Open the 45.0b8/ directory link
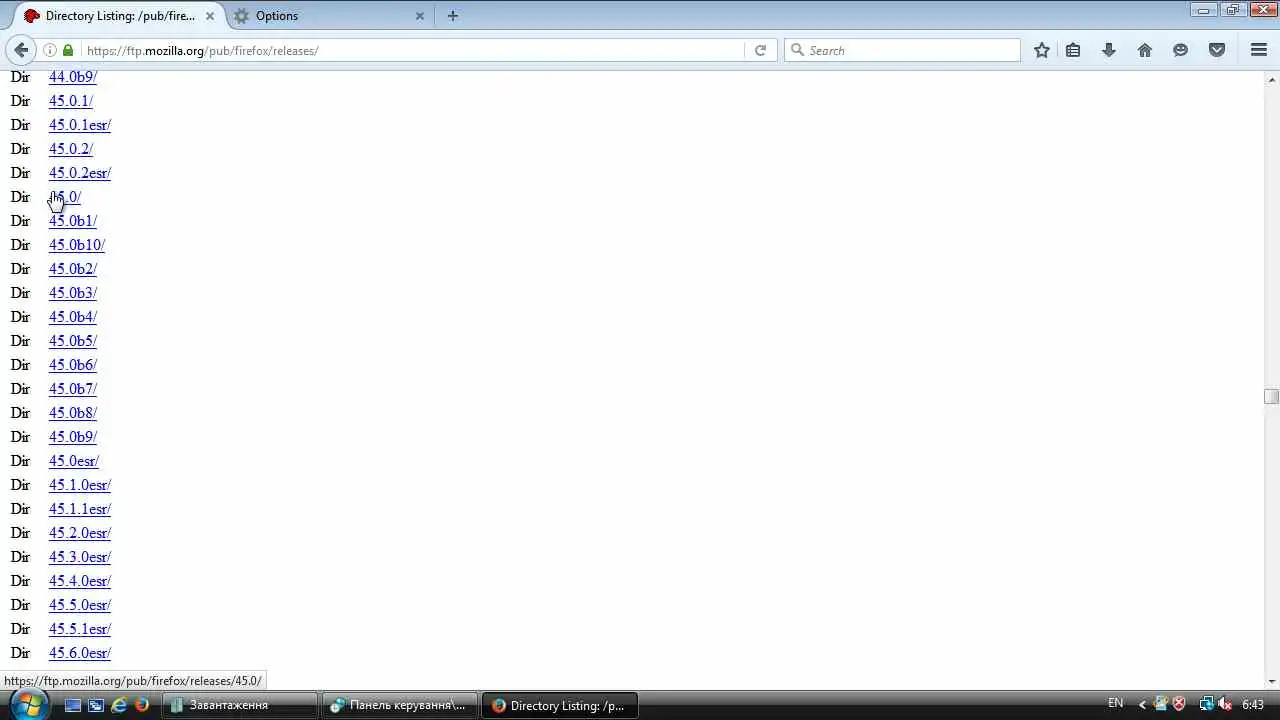 (73, 413)
